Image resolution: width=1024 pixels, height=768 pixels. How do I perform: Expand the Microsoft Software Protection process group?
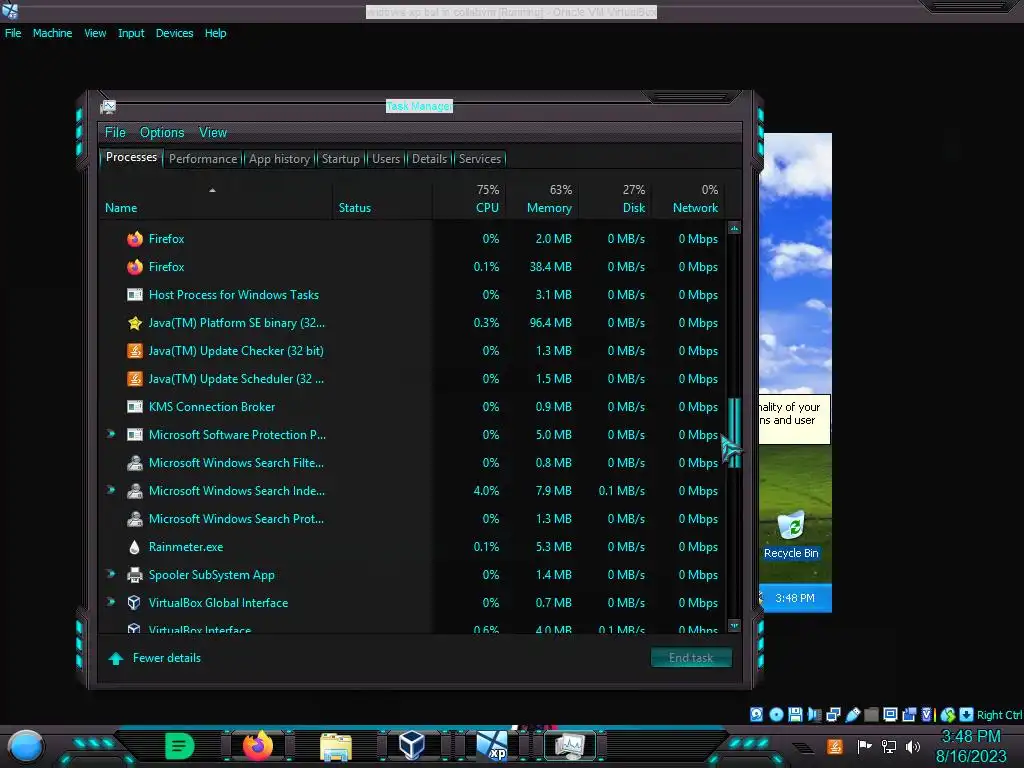[111, 434]
